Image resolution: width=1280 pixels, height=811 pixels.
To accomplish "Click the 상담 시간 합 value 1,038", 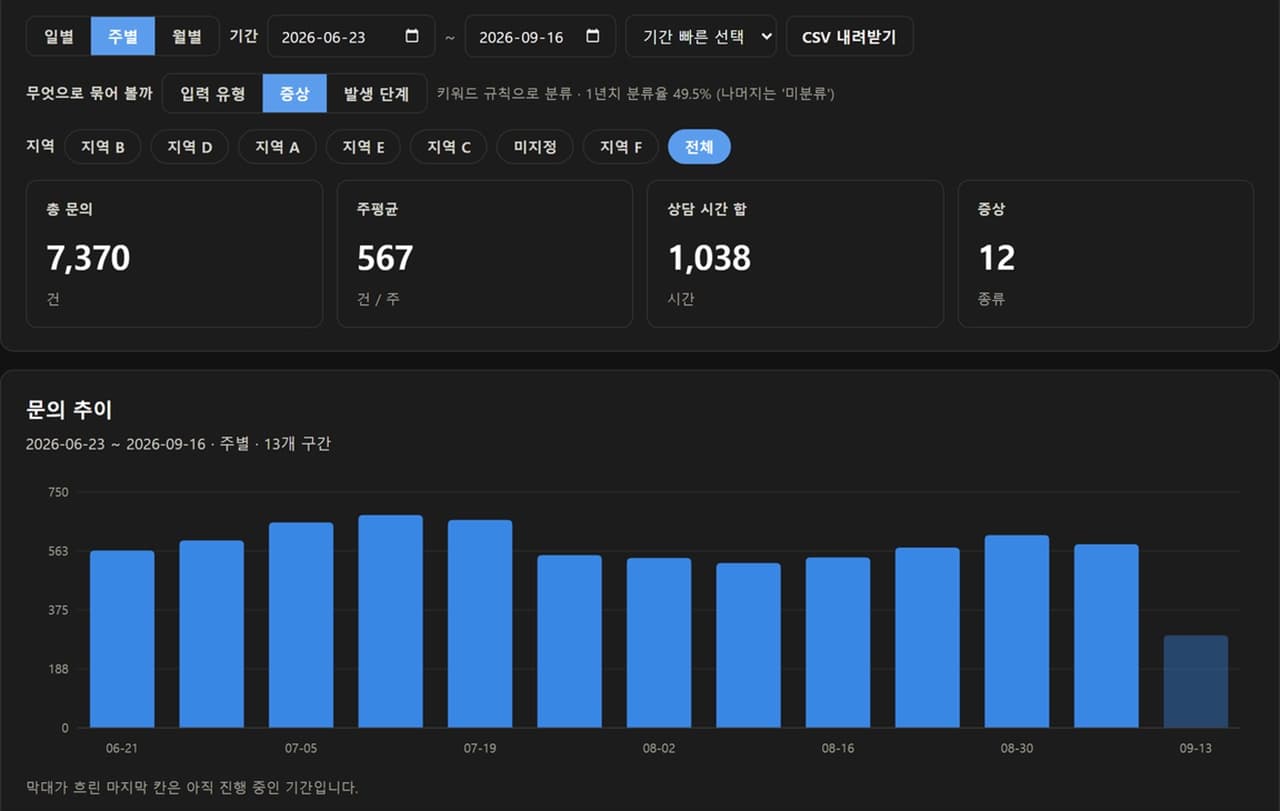I will point(709,258).
